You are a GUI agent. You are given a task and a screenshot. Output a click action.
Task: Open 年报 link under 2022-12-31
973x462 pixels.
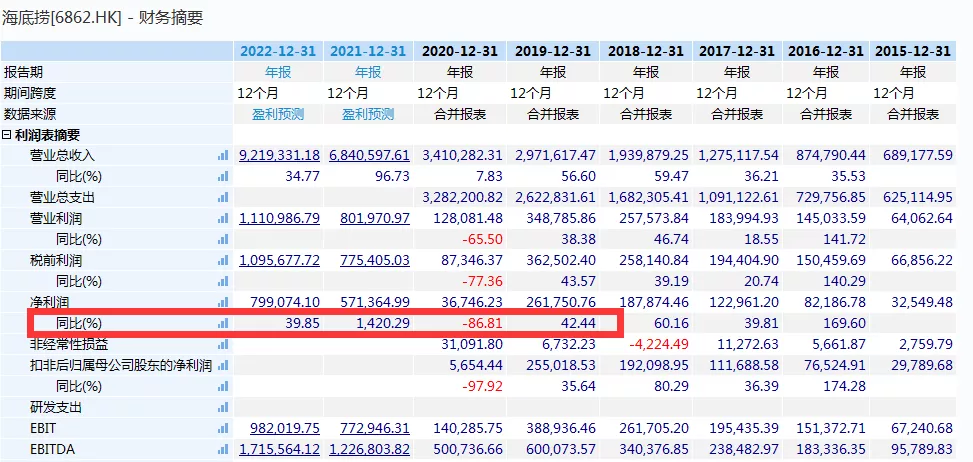[279, 72]
